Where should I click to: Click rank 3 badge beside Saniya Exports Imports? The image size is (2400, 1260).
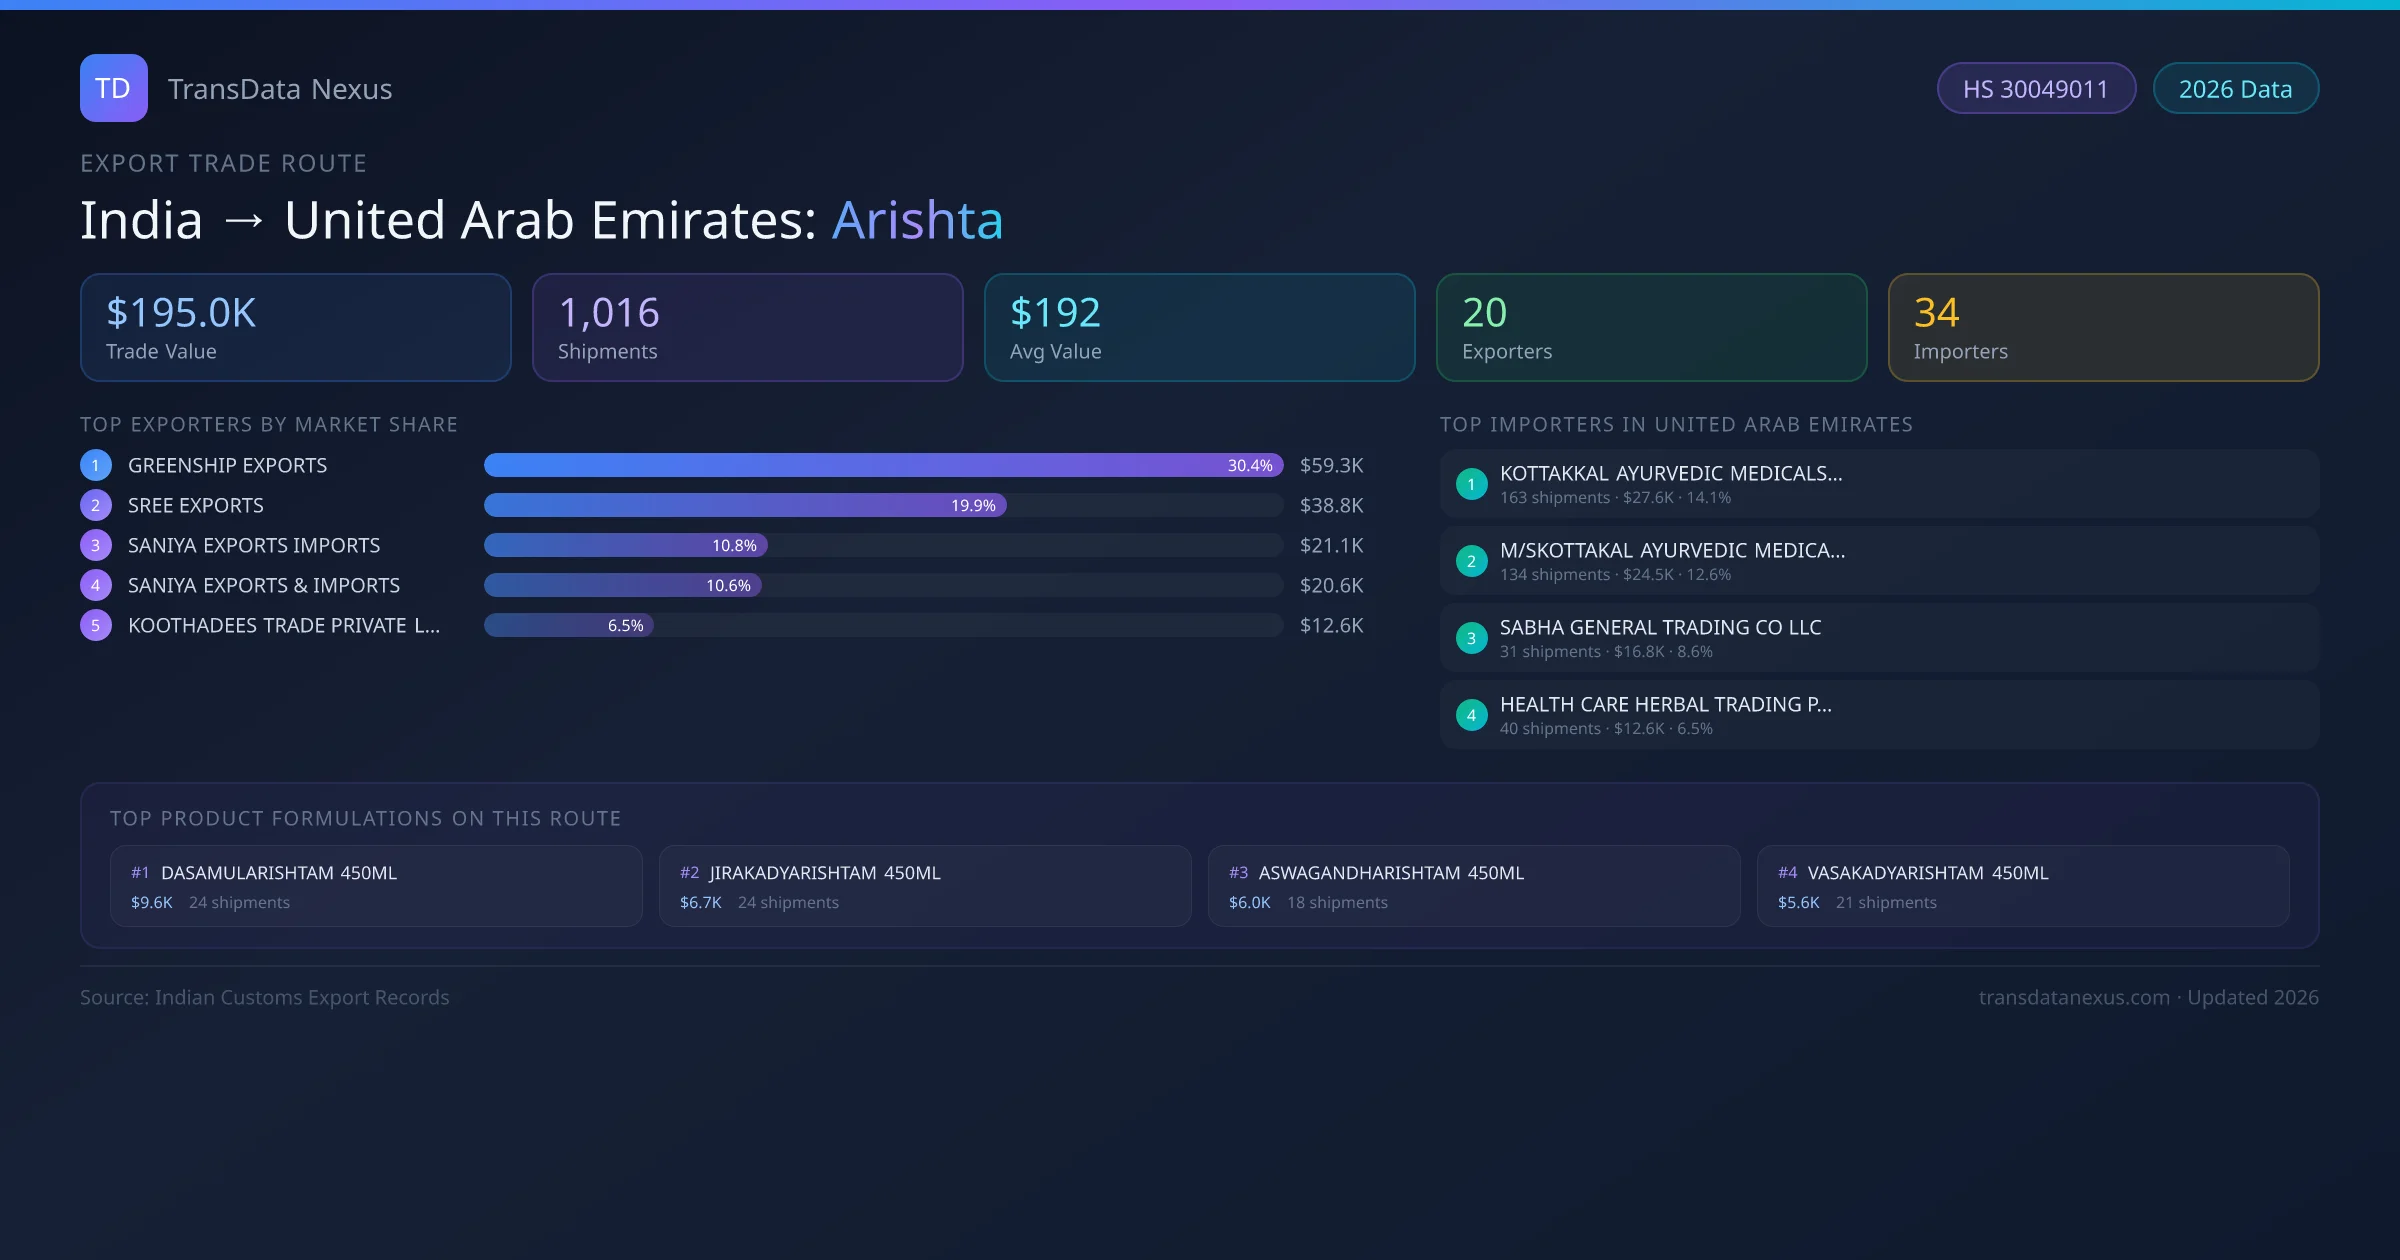pos(96,545)
